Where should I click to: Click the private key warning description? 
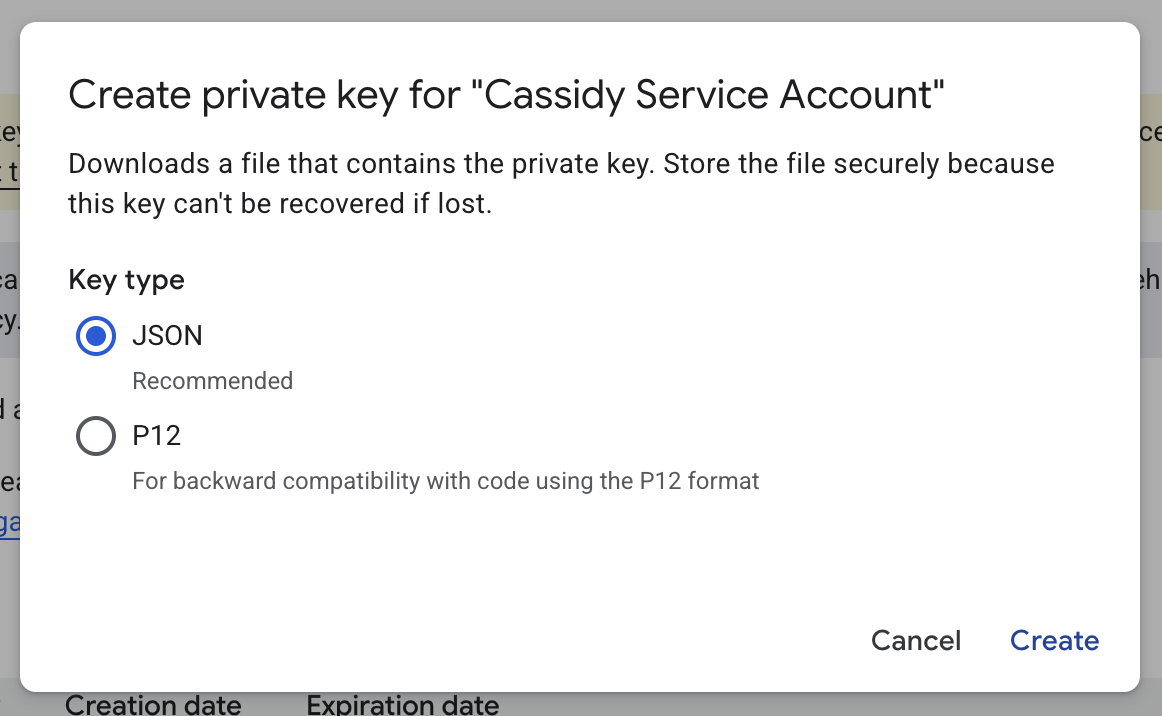pos(560,183)
